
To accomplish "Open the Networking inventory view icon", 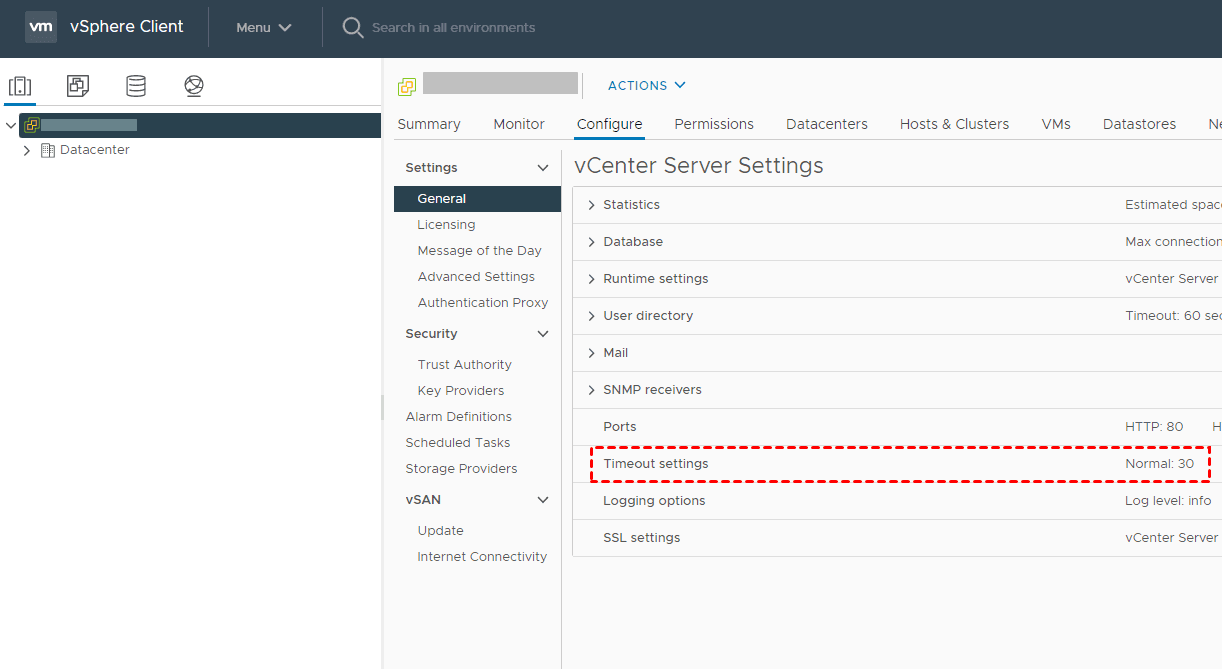I will tap(194, 86).
